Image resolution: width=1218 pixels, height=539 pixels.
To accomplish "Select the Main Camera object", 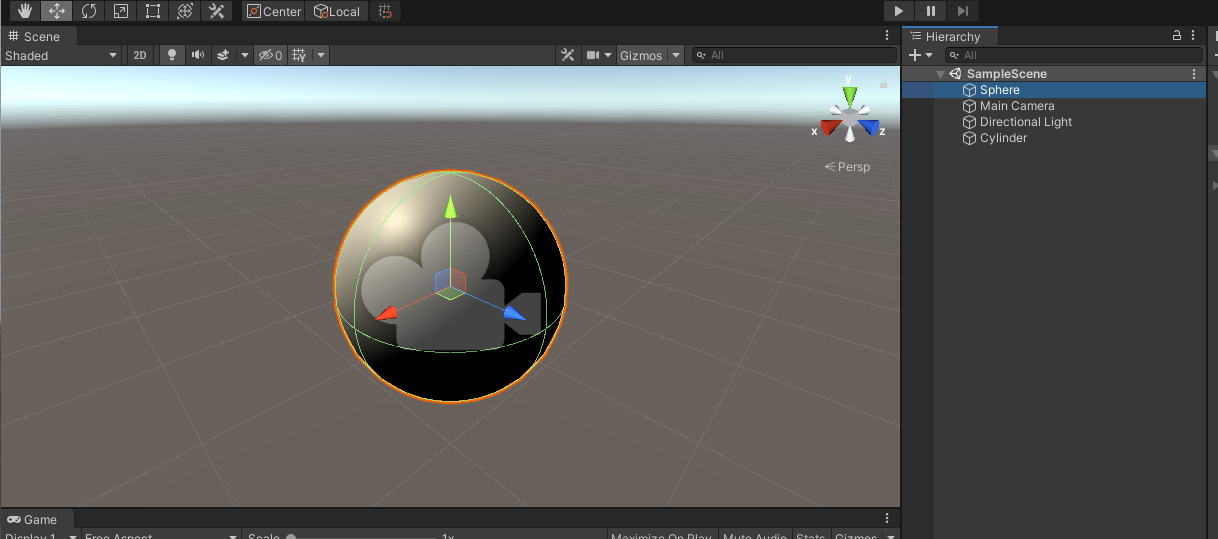I will [1054, 106].
